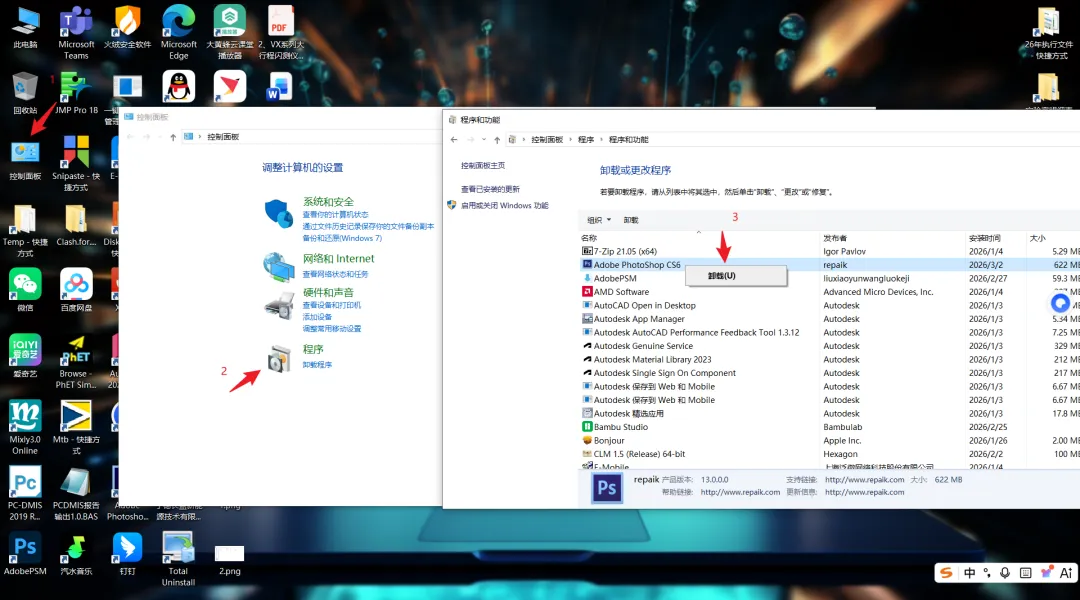The height and width of the screenshot is (600, 1080).
Task: Open the Total Uninstall desktop icon
Action: point(178,559)
